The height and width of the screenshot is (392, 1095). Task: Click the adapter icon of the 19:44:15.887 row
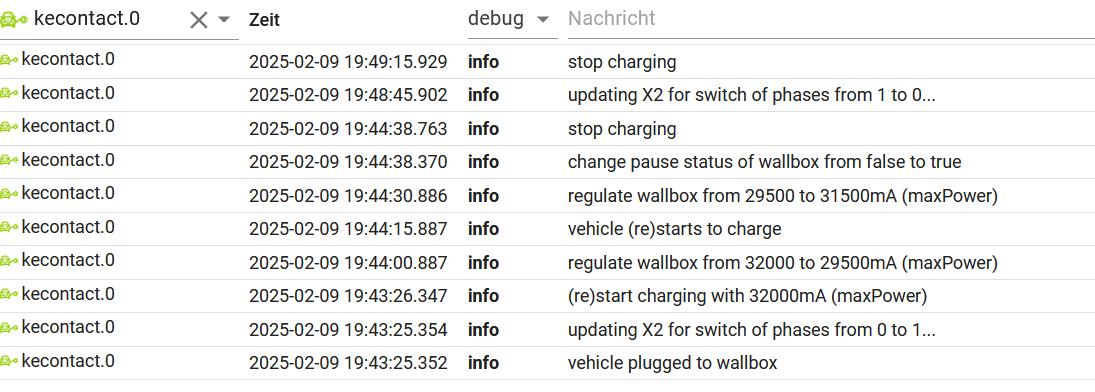9,228
